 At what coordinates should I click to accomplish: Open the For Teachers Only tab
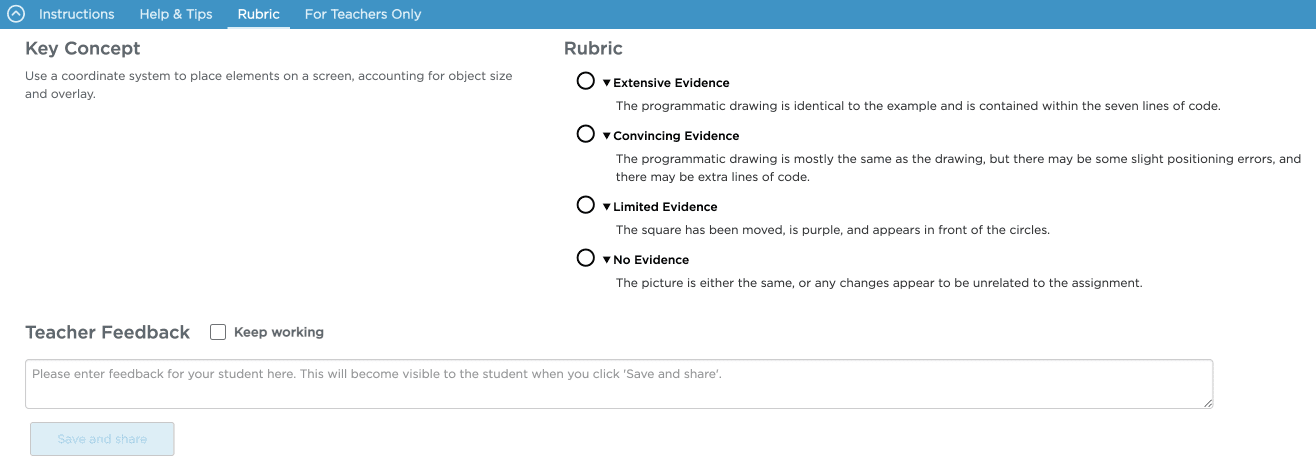coord(363,14)
